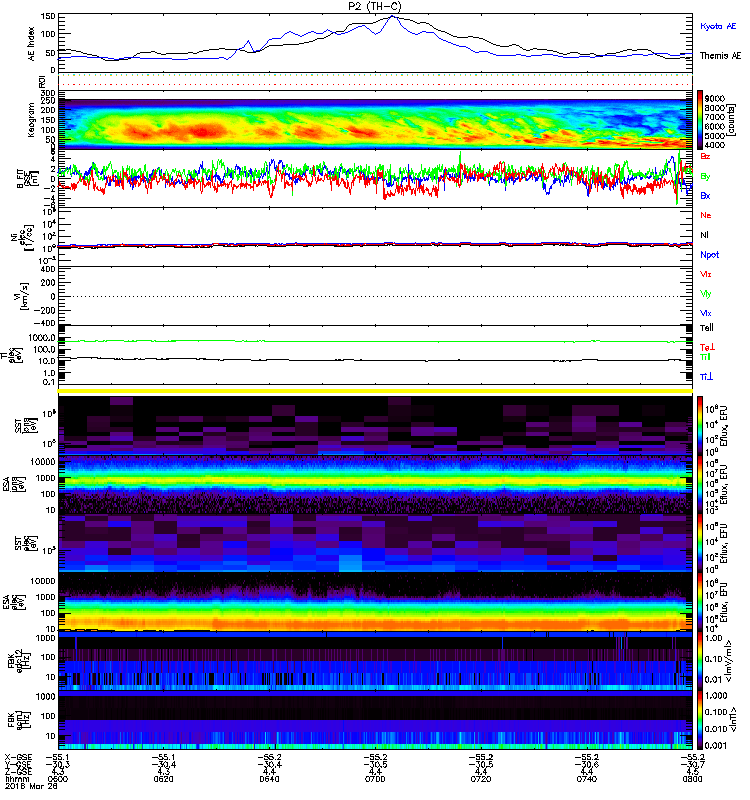Click the 0740 time tick label
Screen dimensions: 750x800
(x=587, y=779)
